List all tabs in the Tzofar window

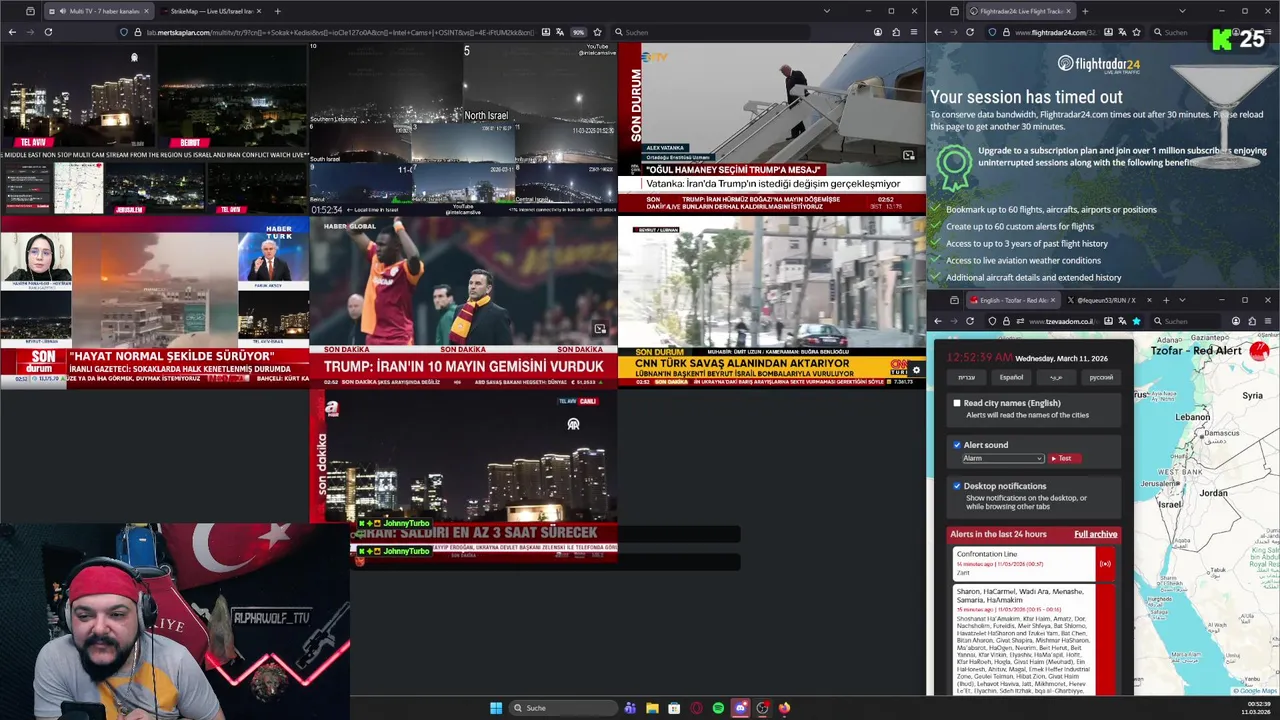(1182, 300)
